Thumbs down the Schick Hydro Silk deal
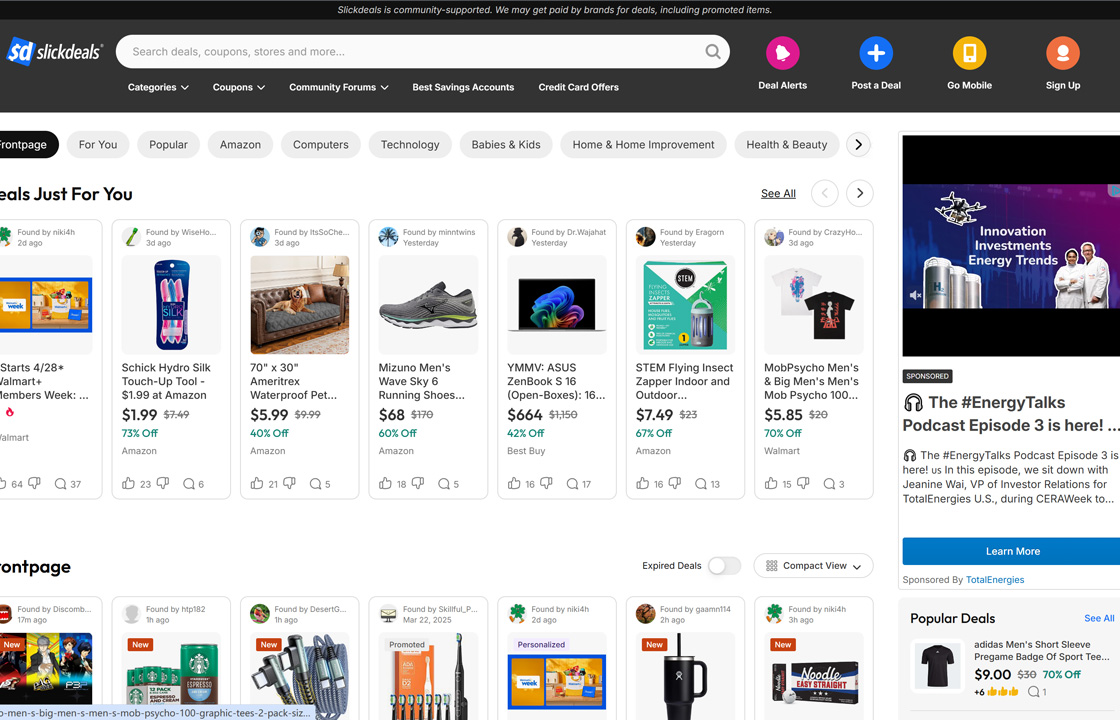 click(163, 483)
